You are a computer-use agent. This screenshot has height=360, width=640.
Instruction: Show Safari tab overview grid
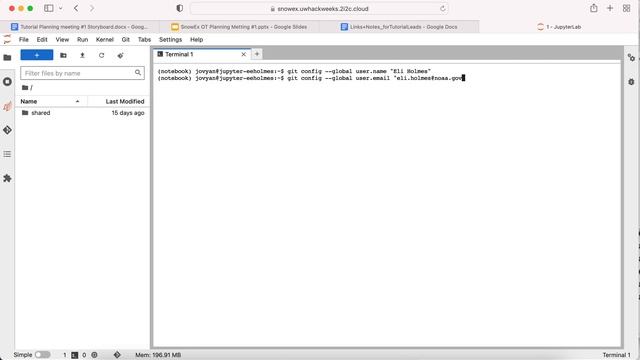tap(627, 8)
